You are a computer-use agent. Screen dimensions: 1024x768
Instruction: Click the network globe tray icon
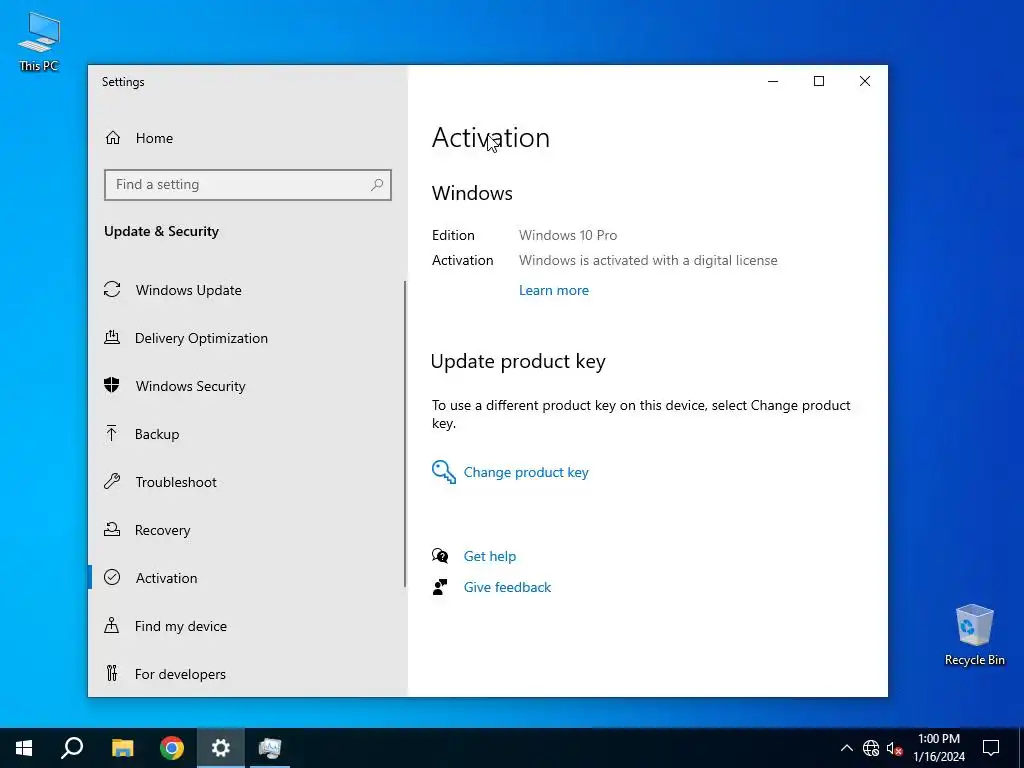[871, 748]
